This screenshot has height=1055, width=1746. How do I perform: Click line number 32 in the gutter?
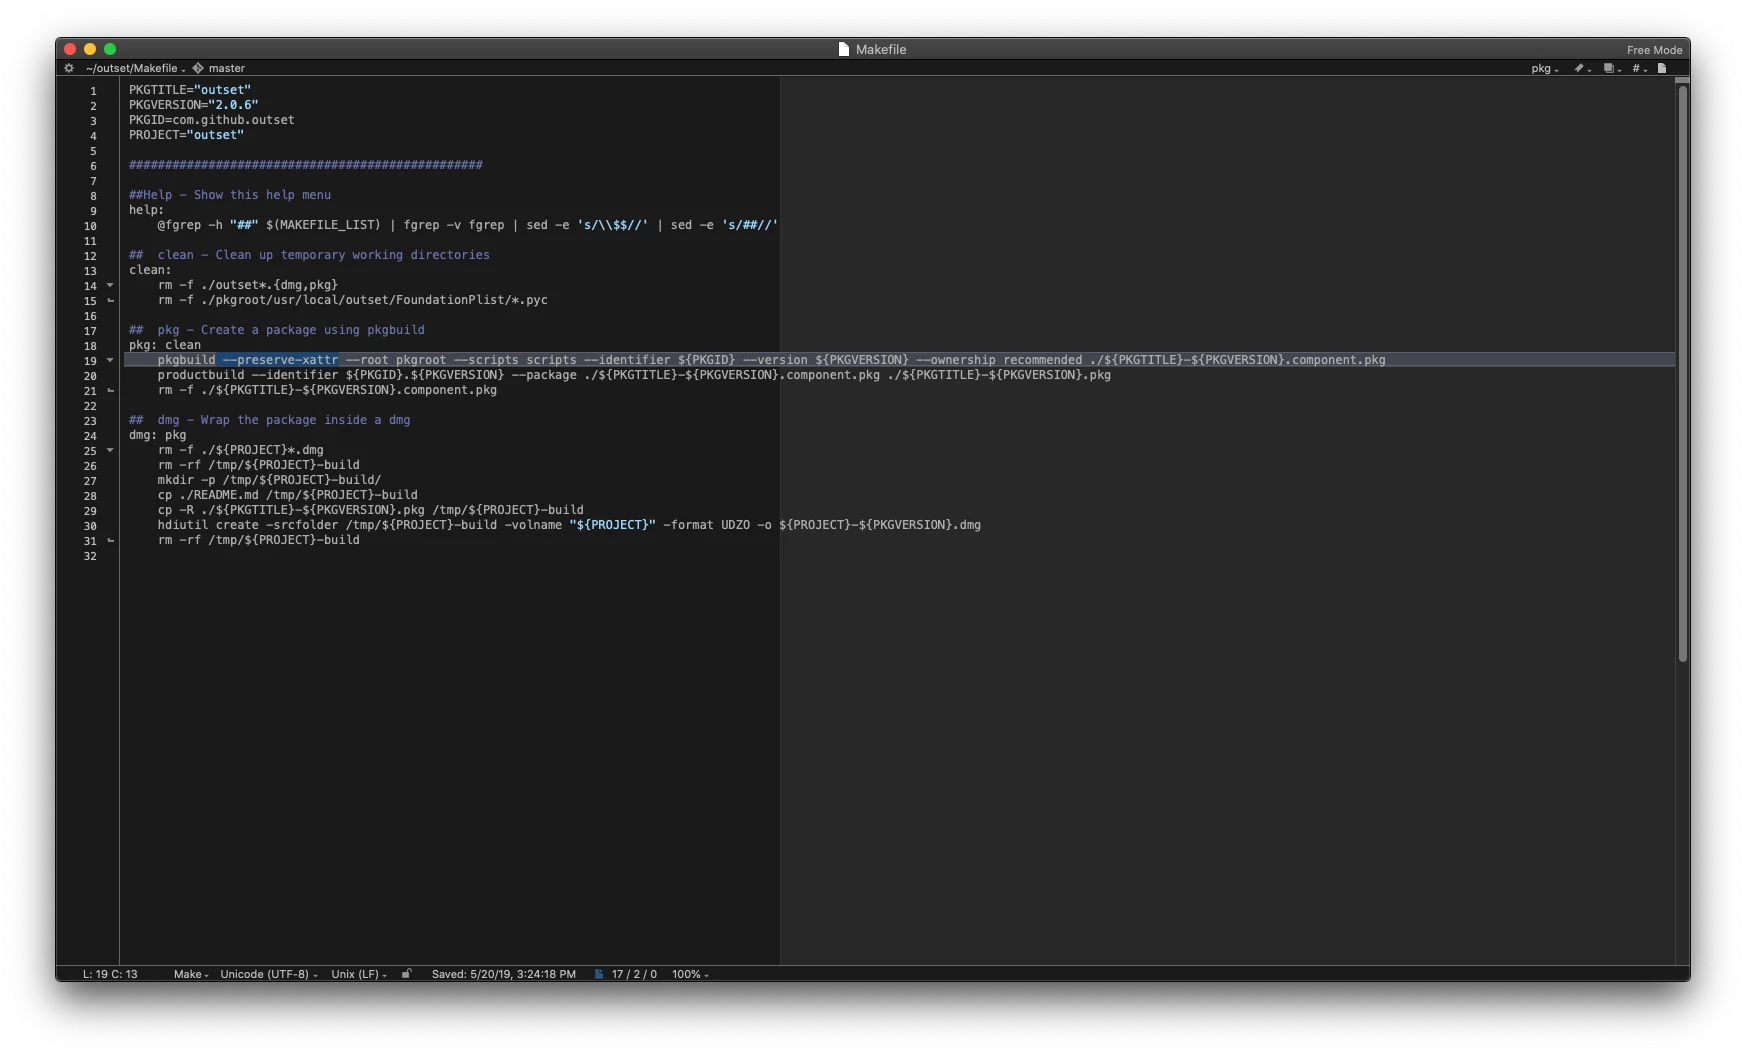[90, 556]
